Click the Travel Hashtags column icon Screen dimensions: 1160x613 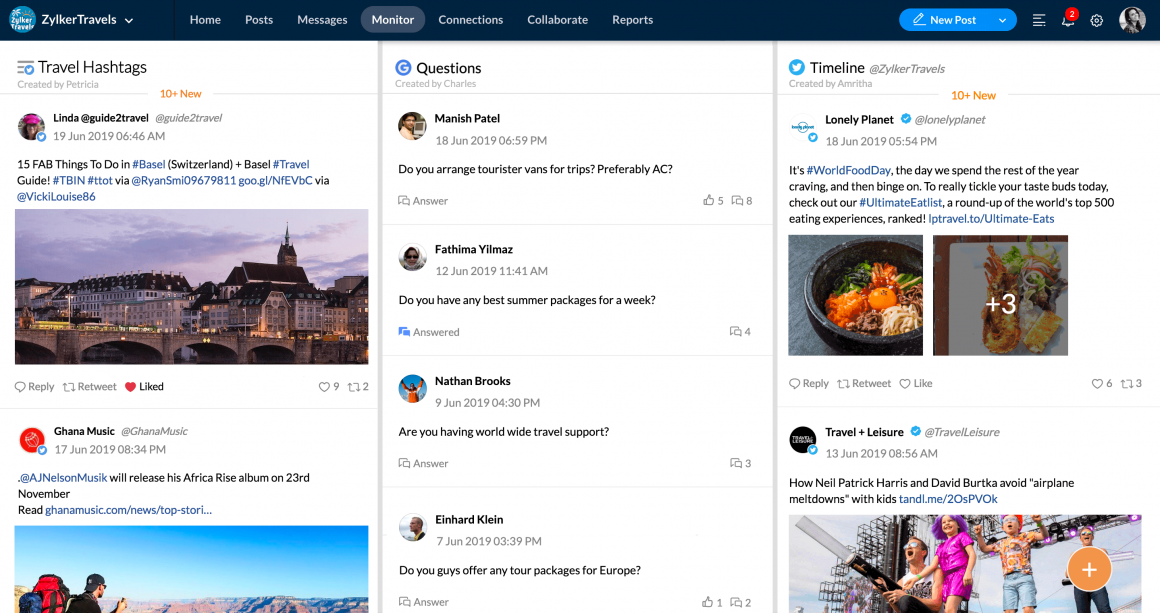(x=26, y=68)
